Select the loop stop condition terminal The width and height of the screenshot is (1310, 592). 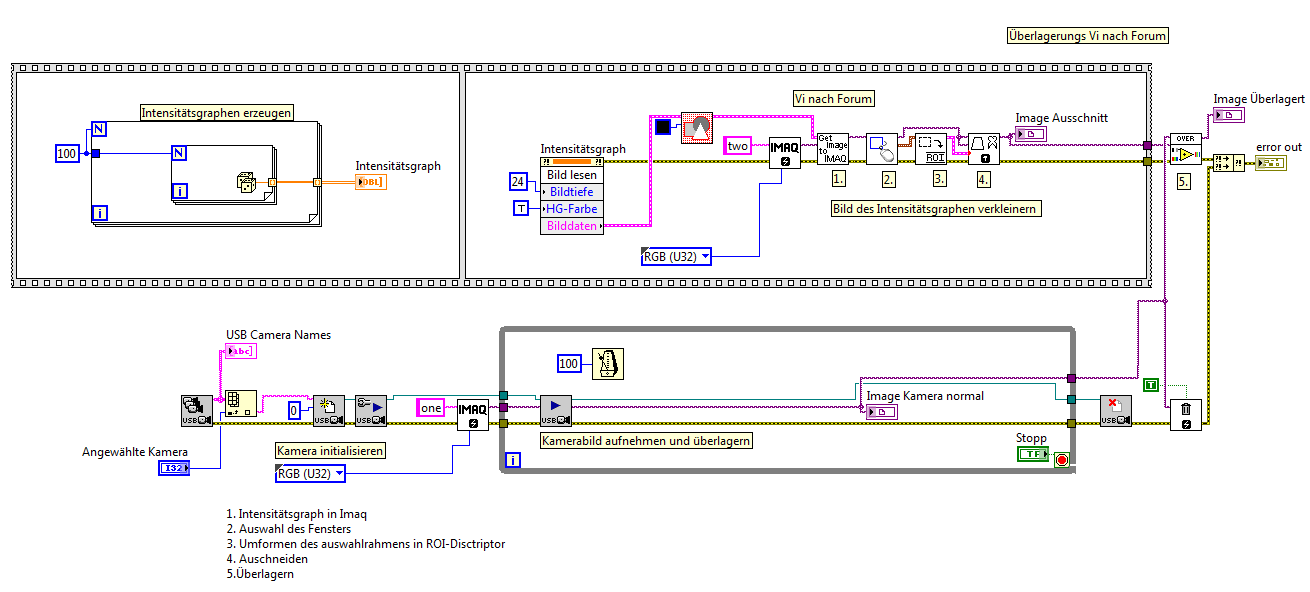[1062, 461]
